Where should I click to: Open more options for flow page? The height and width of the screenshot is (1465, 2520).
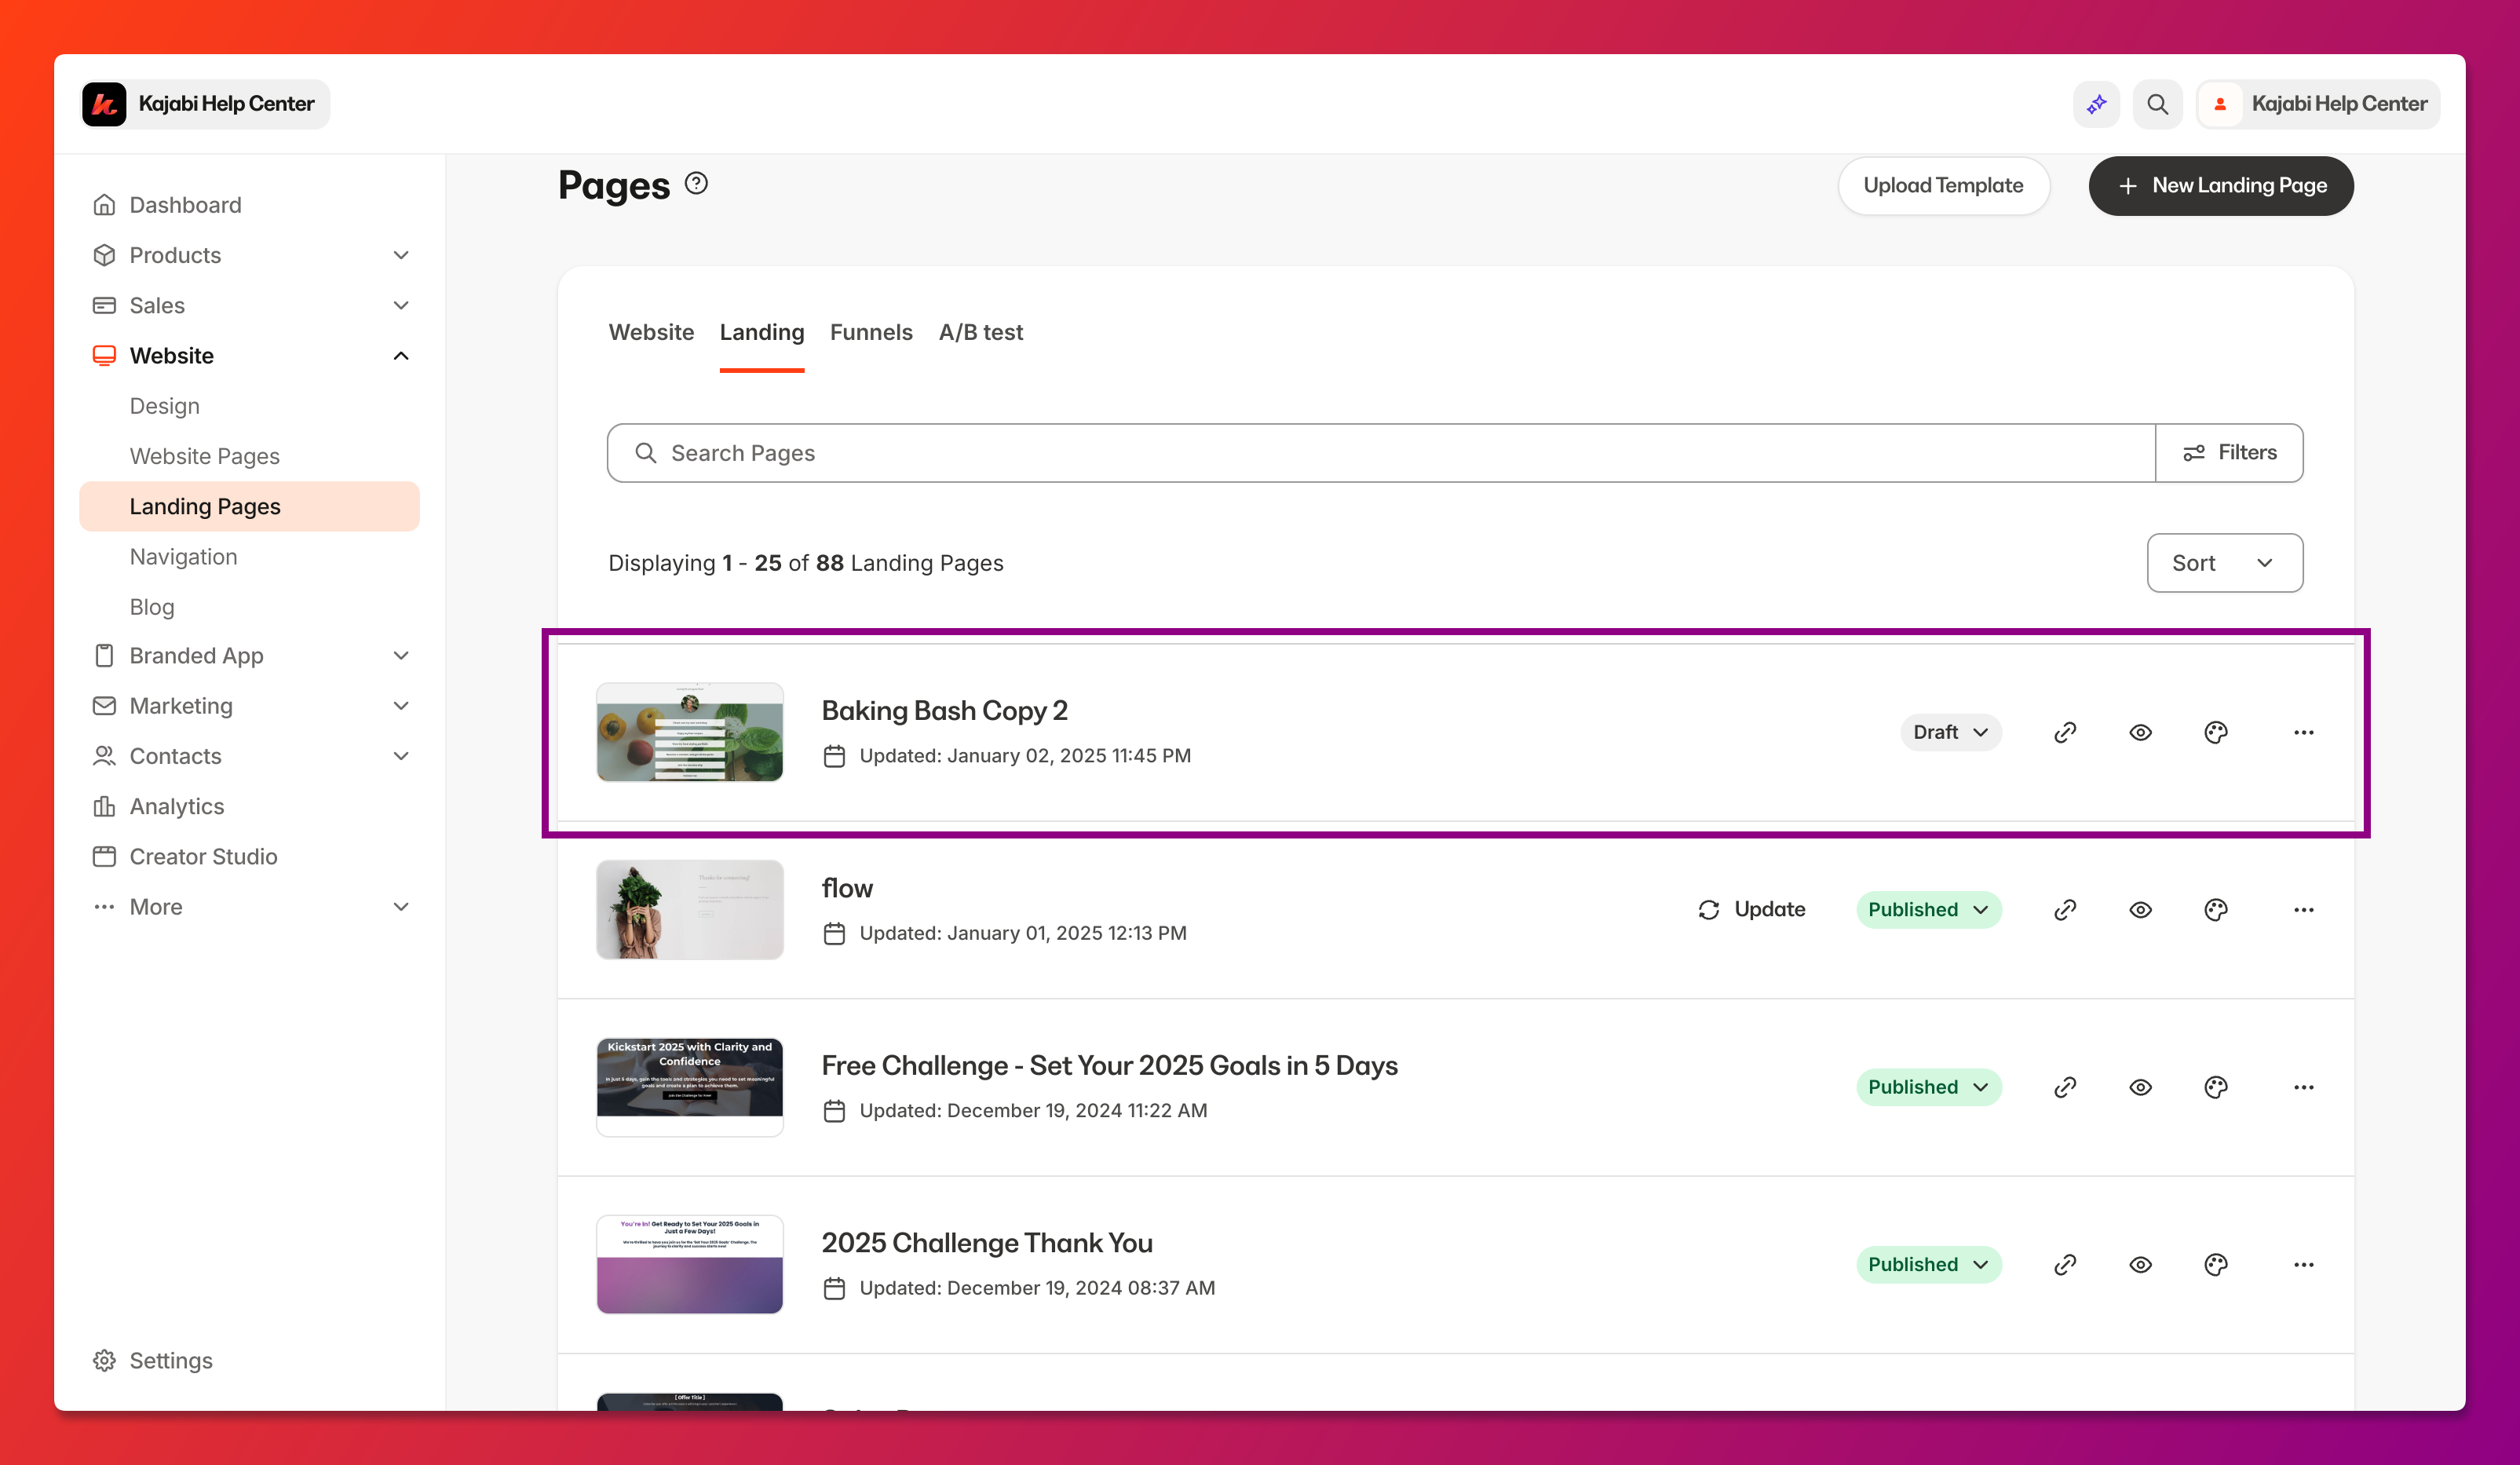click(x=2304, y=910)
